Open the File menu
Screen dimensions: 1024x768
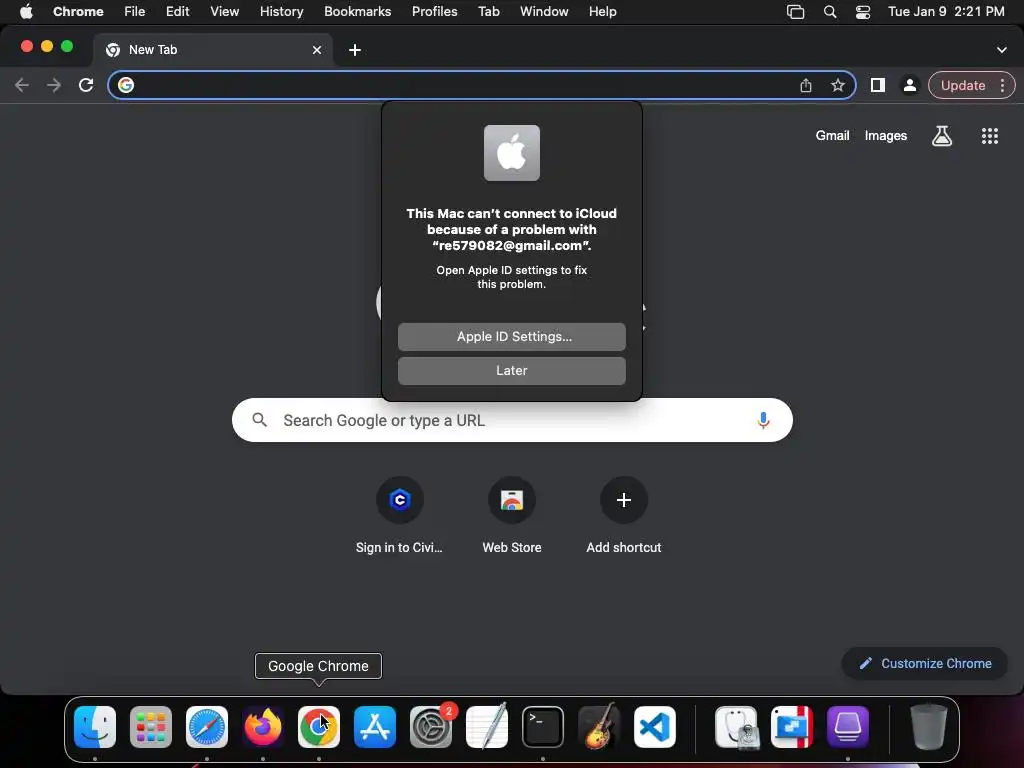(135, 12)
